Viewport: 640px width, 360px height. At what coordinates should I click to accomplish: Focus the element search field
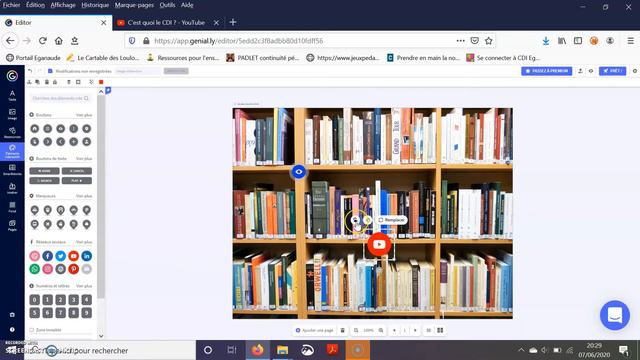coord(60,98)
